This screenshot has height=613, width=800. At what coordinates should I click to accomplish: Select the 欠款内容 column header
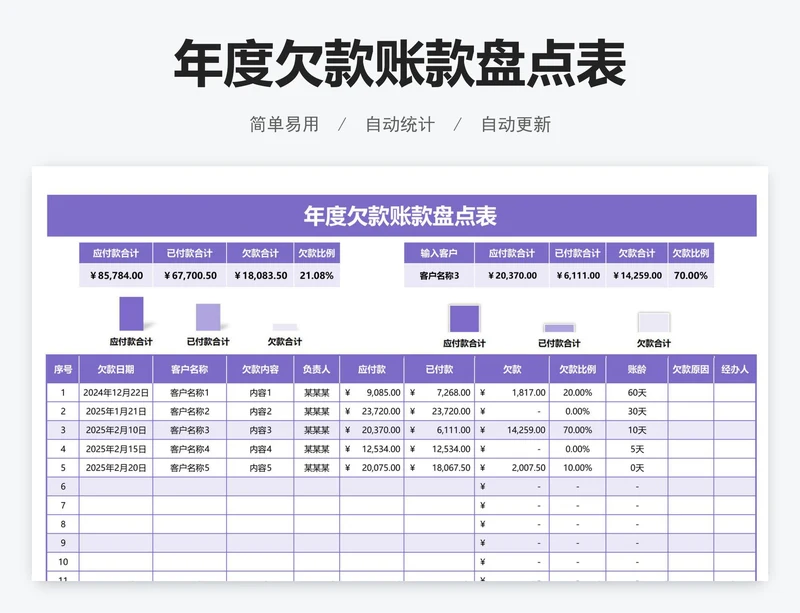click(x=260, y=369)
